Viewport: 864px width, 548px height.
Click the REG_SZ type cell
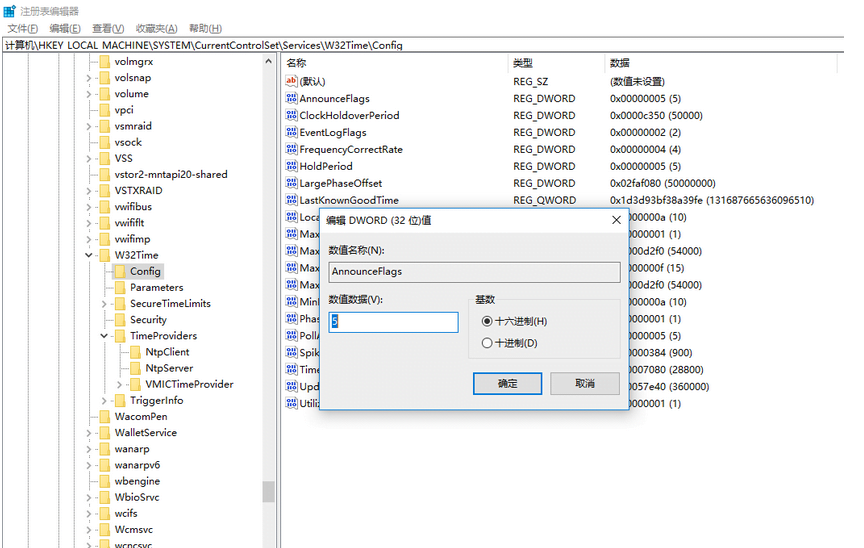pyautogui.click(x=530, y=82)
